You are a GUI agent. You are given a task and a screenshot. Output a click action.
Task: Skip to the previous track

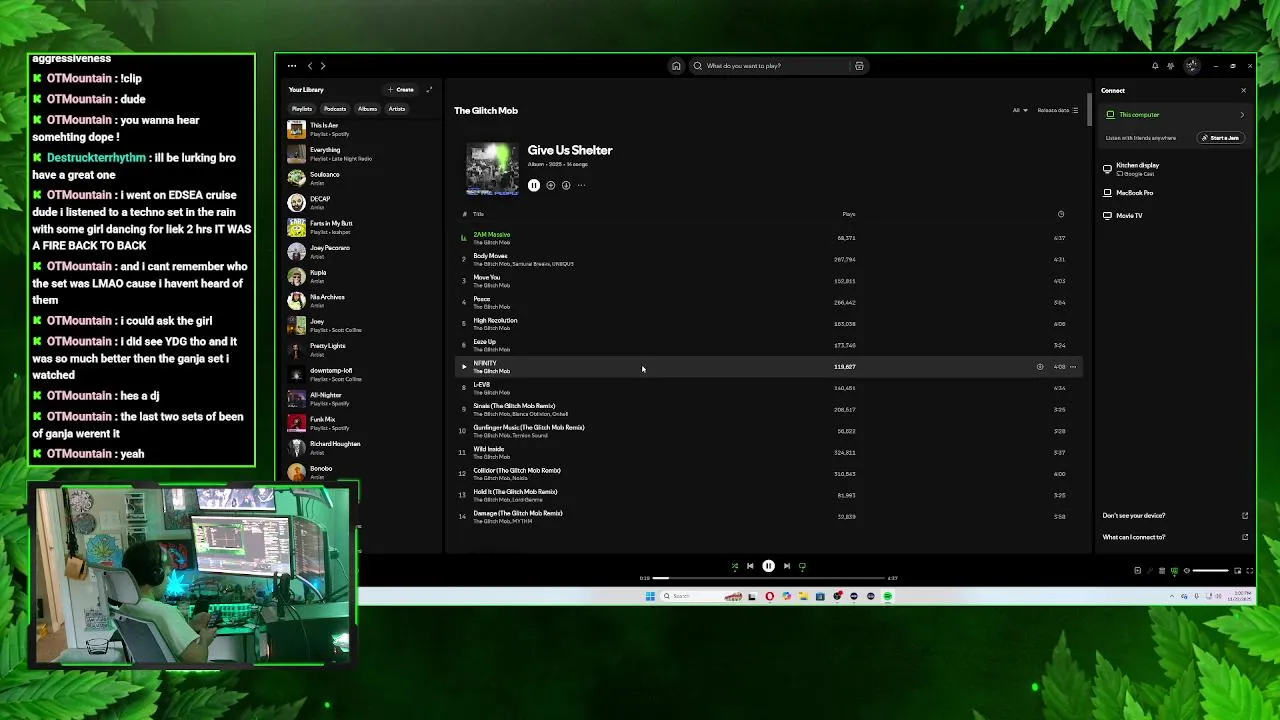click(x=750, y=566)
